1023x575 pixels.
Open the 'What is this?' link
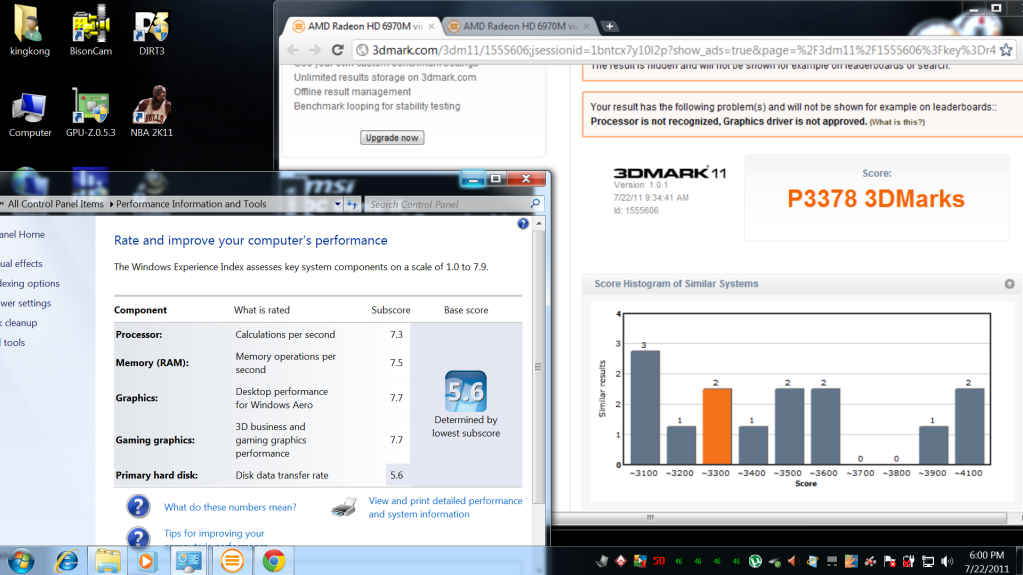point(897,122)
